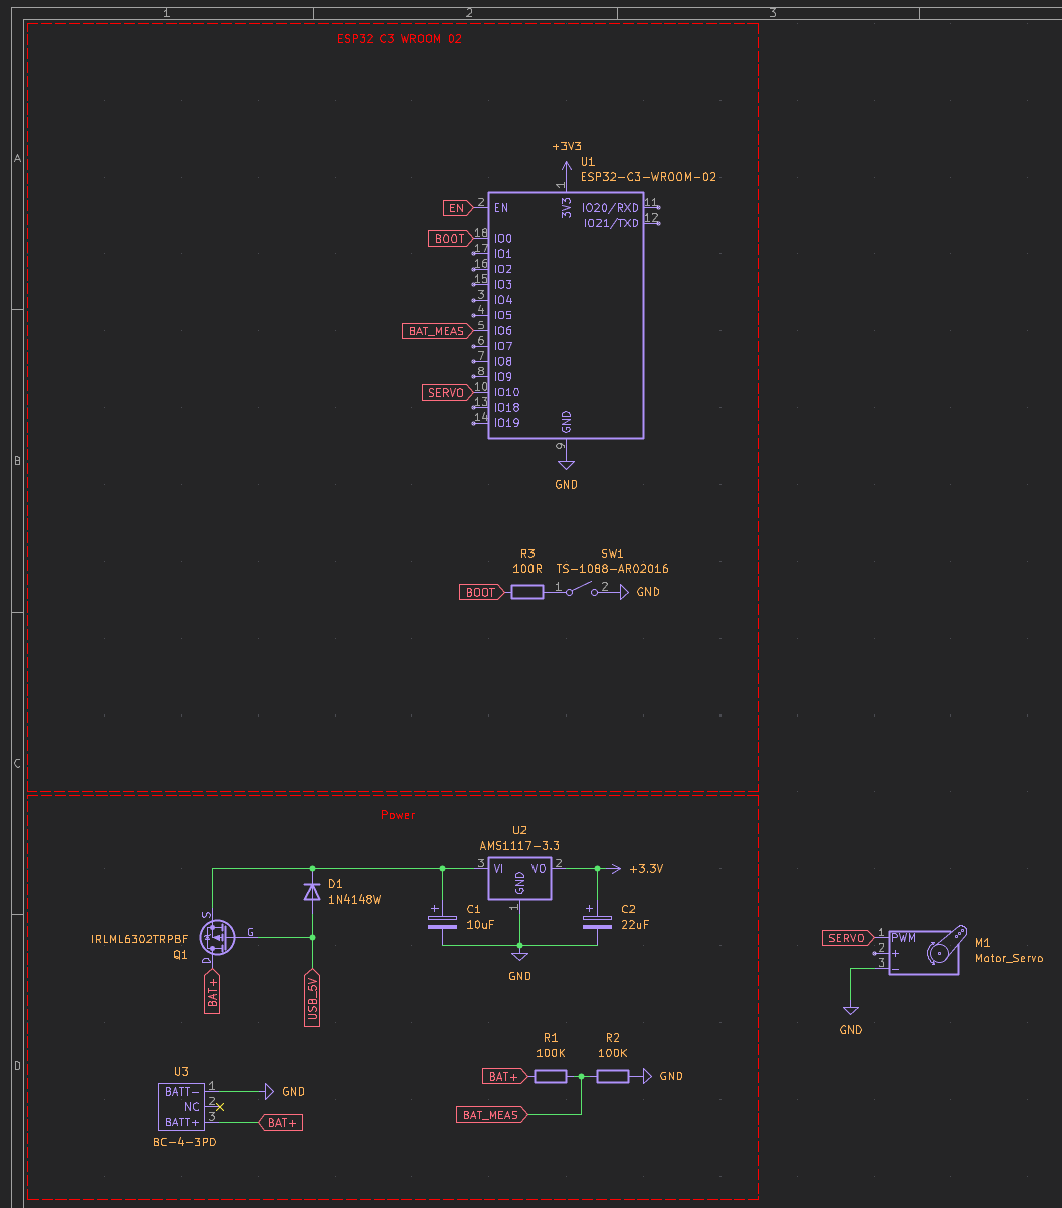Click the IO19 pin name on U1
The height and width of the screenshot is (1208, 1062).
click(x=507, y=423)
